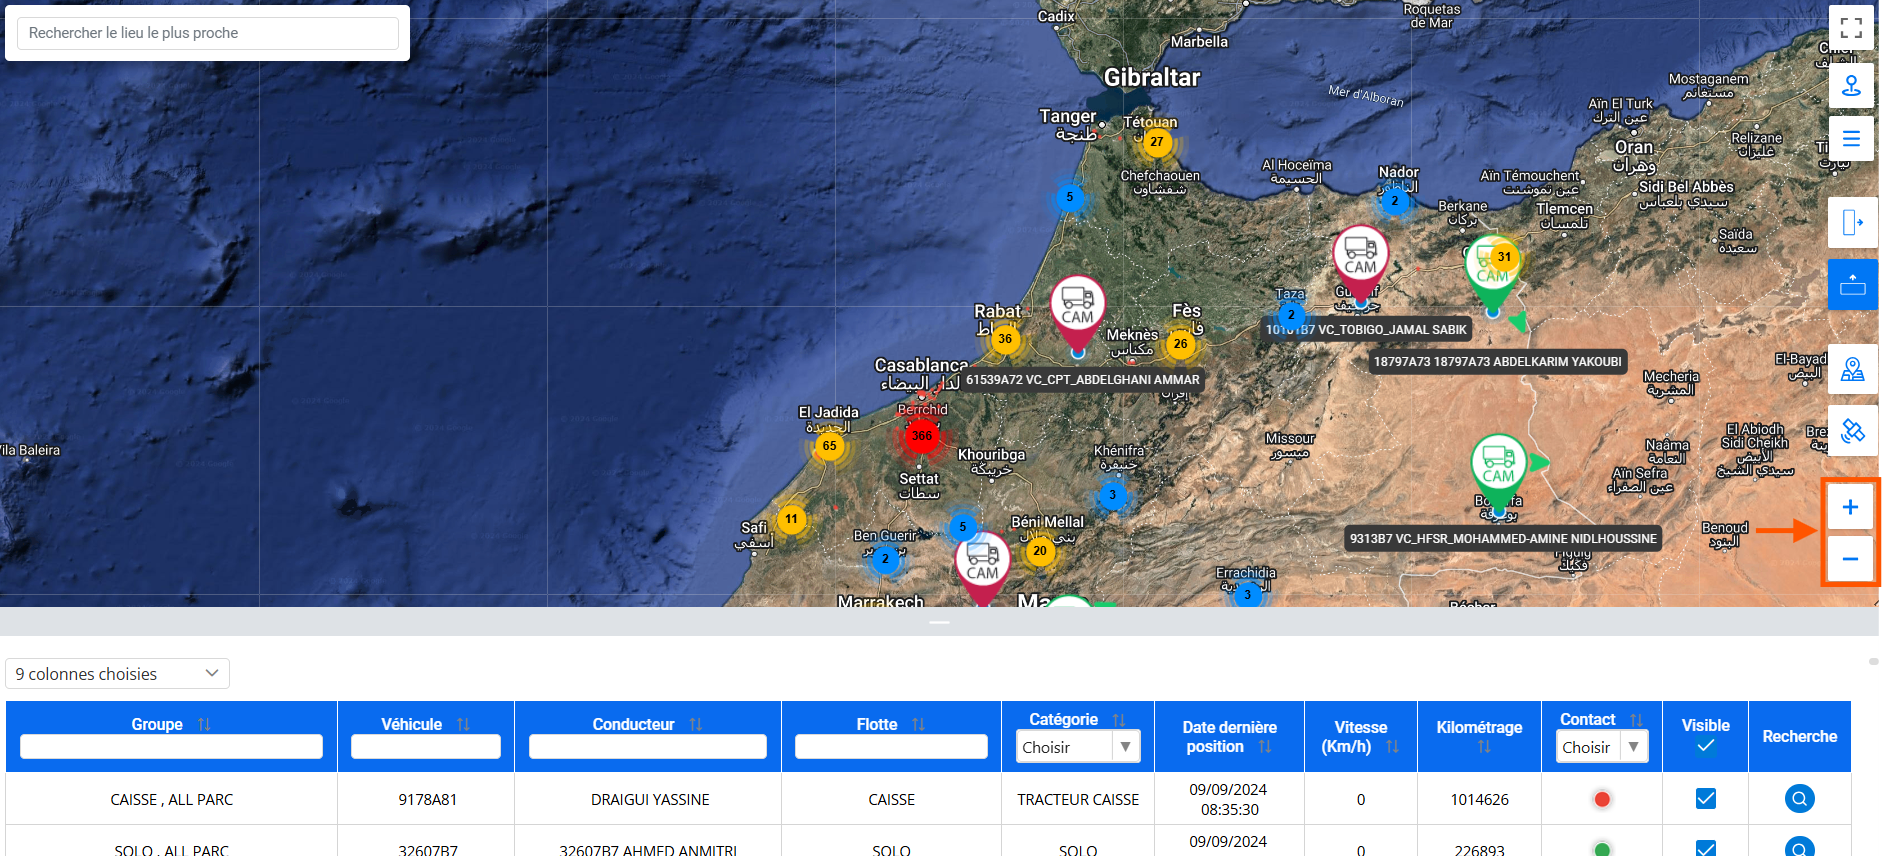
Task: Click the TRACTEUR CAISSE category cell
Action: click(1078, 799)
